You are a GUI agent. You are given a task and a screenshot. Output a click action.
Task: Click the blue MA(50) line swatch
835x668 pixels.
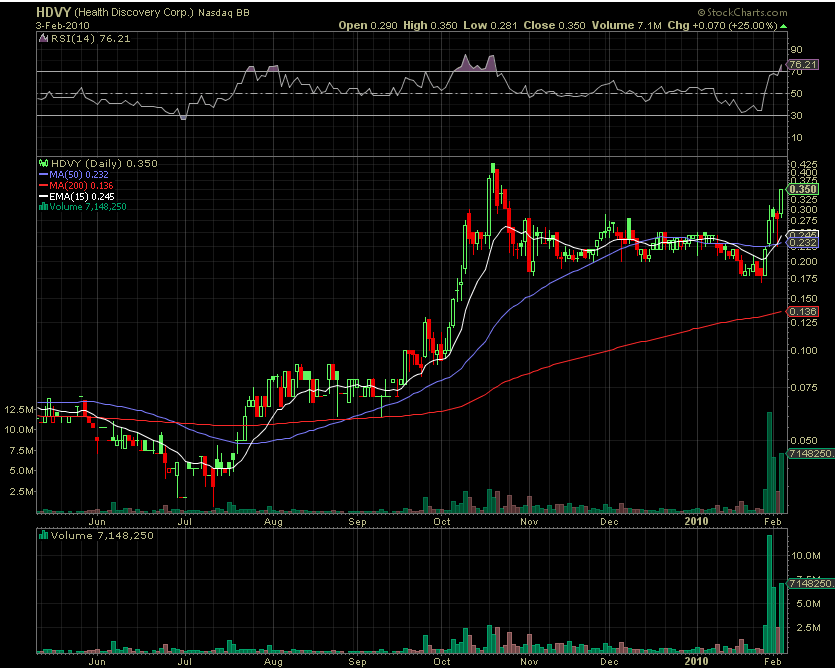click(x=44, y=175)
